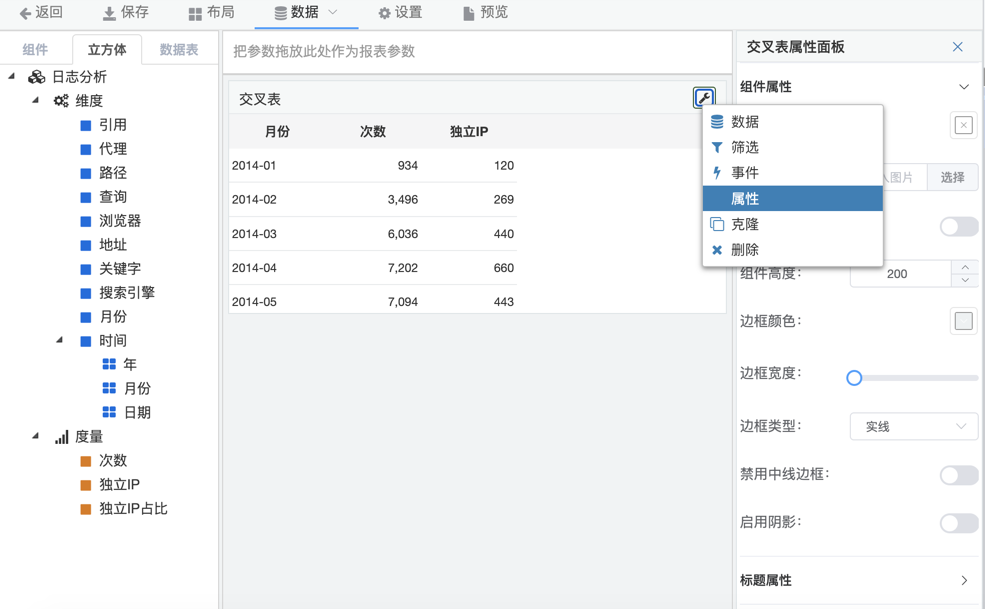This screenshot has height=609, width=985.
Task: Click the 边框颜色 color swatch
Action: [x=964, y=321]
